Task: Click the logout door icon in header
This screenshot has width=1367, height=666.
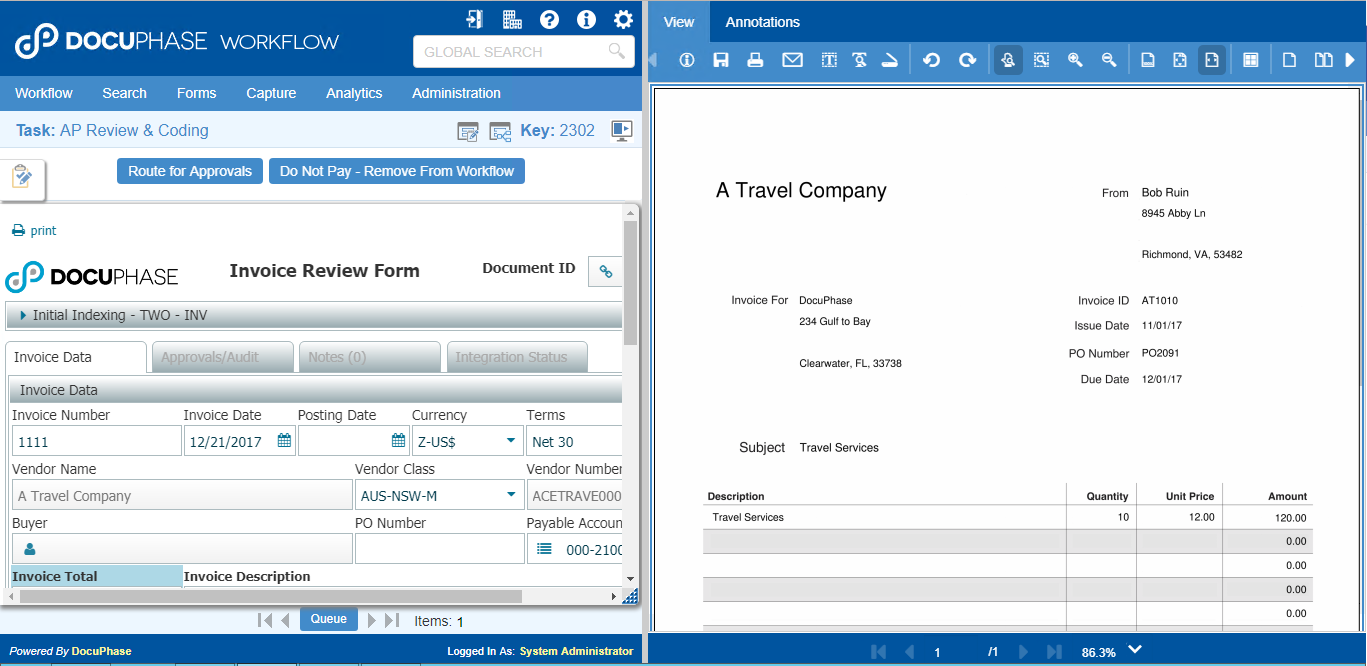Action: point(475,19)
